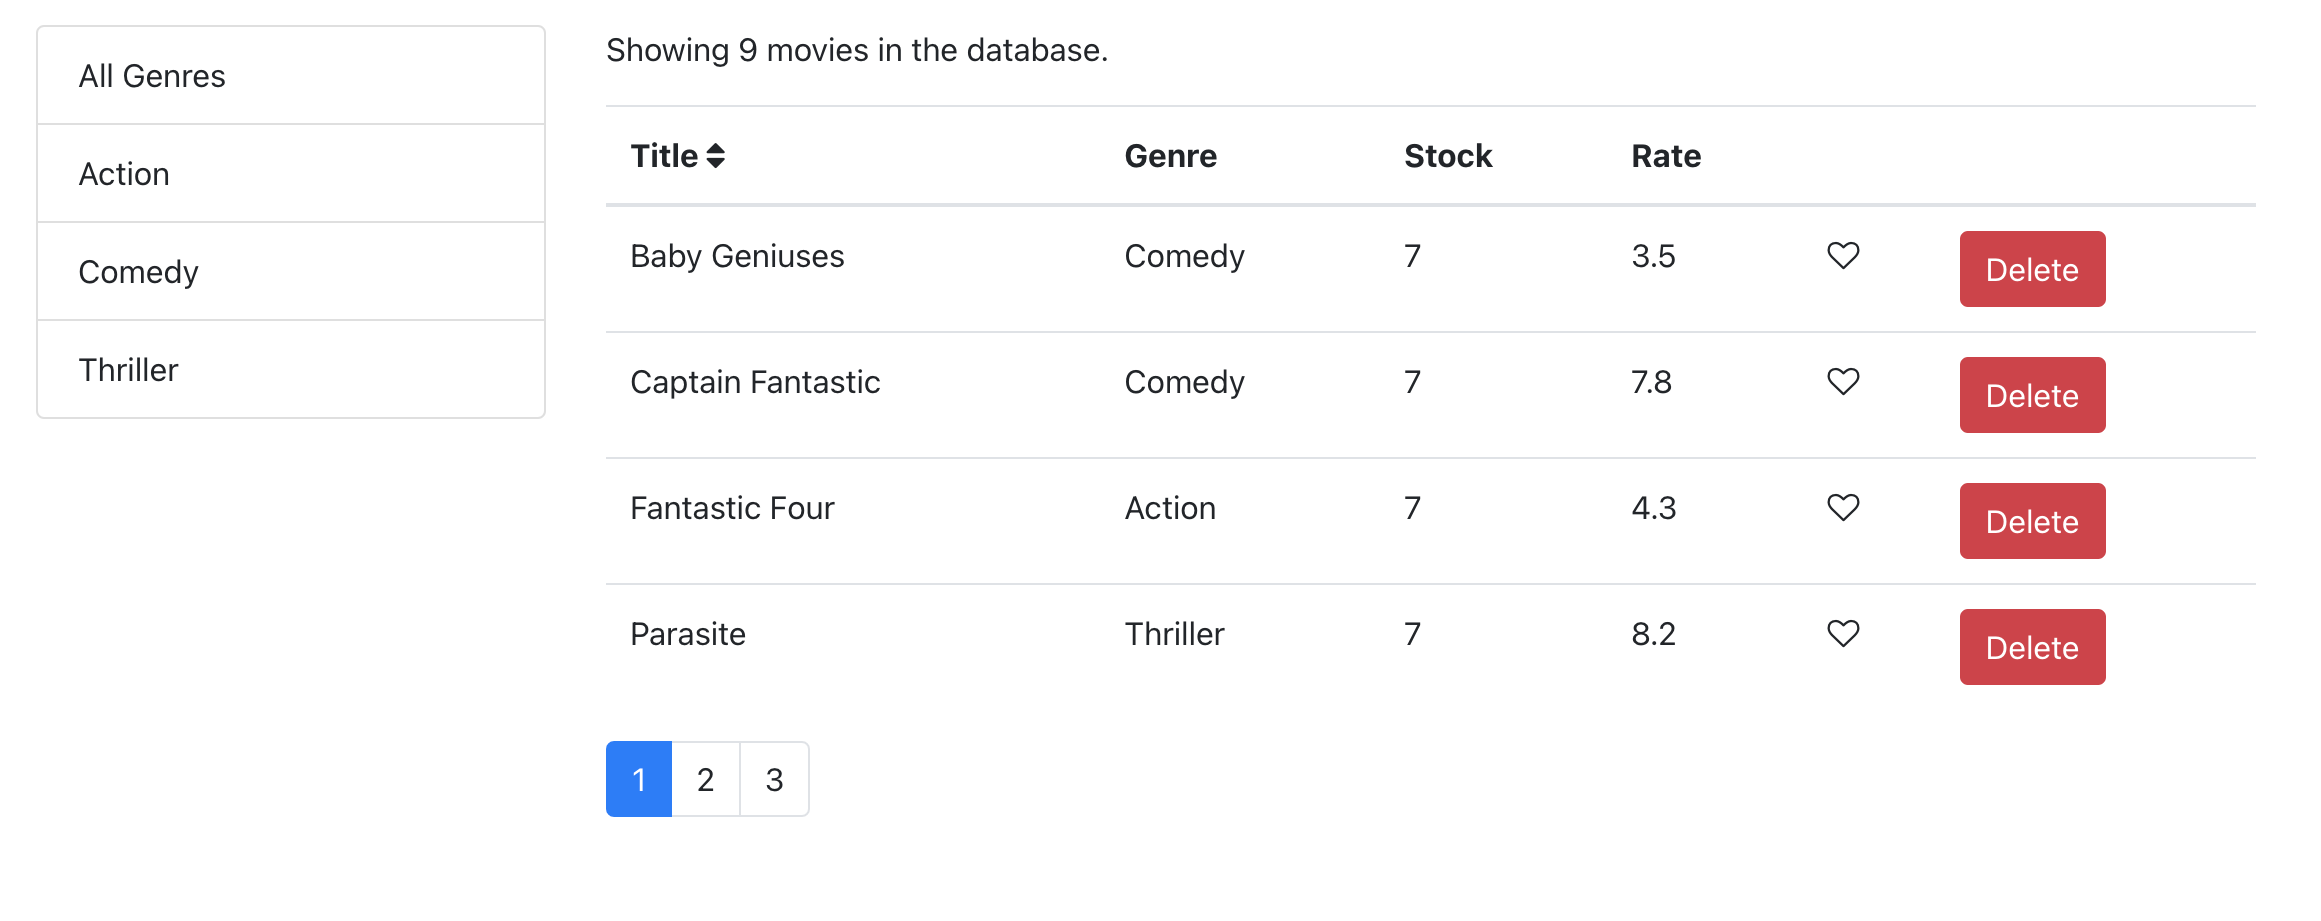Select All Genres filter
This screenshot has width=2321, height=921.
pos(291,76)
